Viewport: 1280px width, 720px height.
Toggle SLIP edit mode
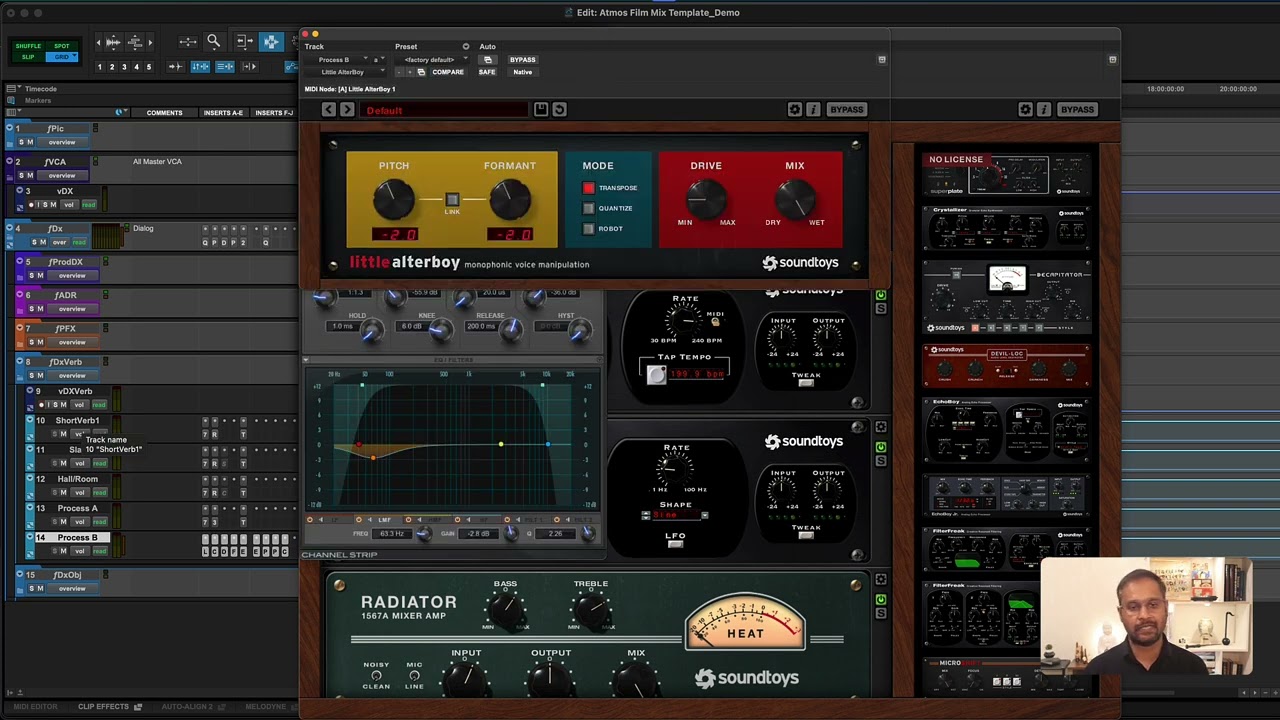tap(28, 57)
